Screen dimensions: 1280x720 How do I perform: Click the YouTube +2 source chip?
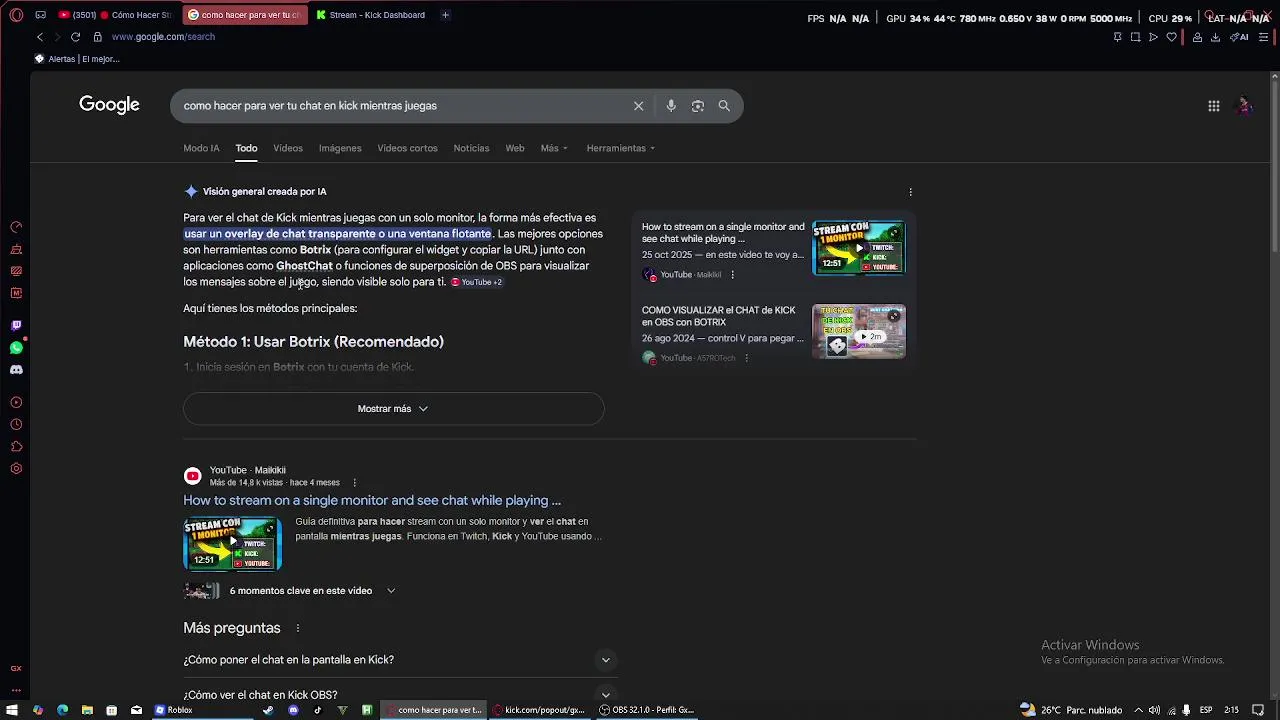(x=477, y=282)
